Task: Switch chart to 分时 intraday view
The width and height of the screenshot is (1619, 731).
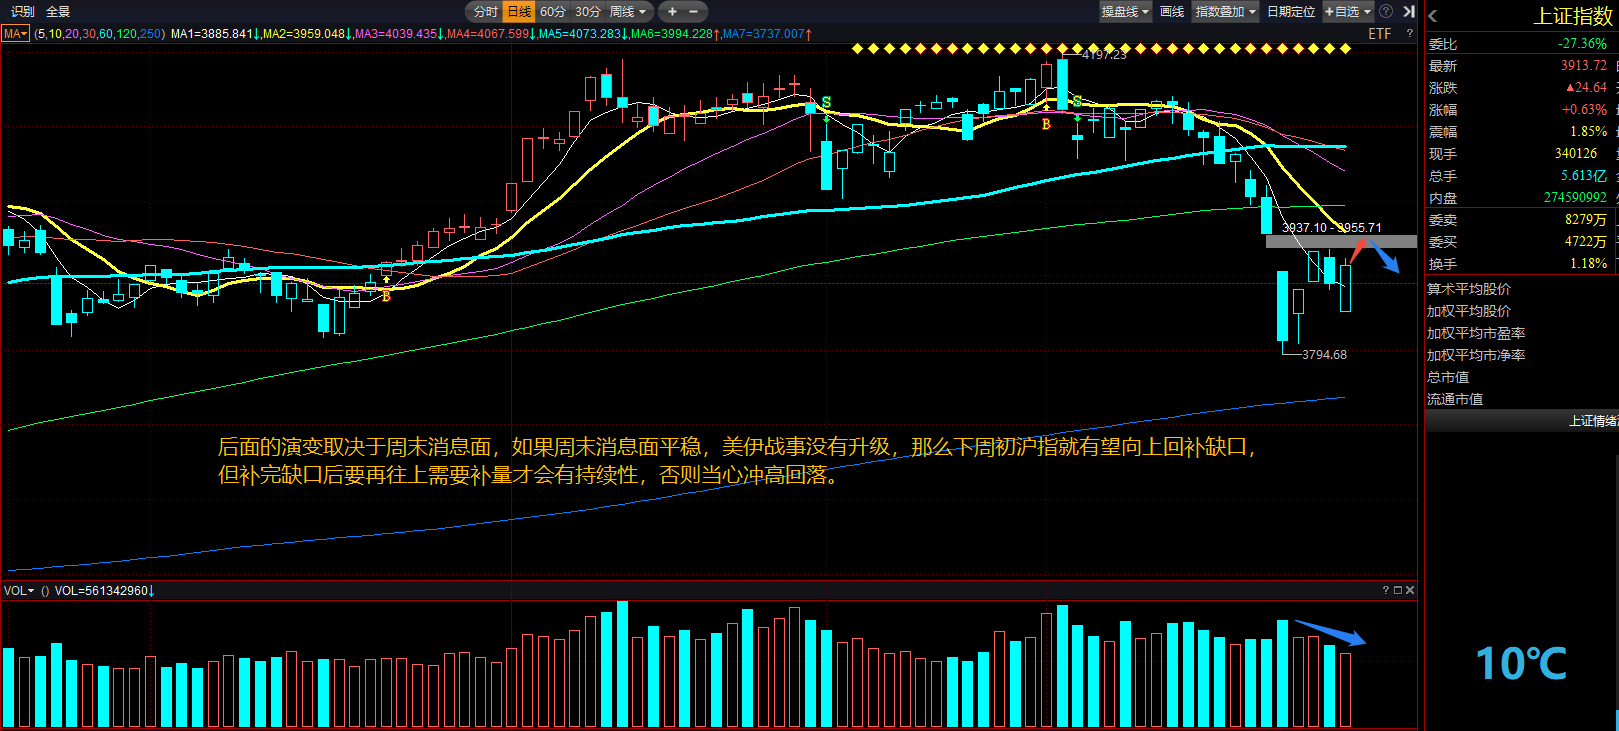Action: [485, 12]
